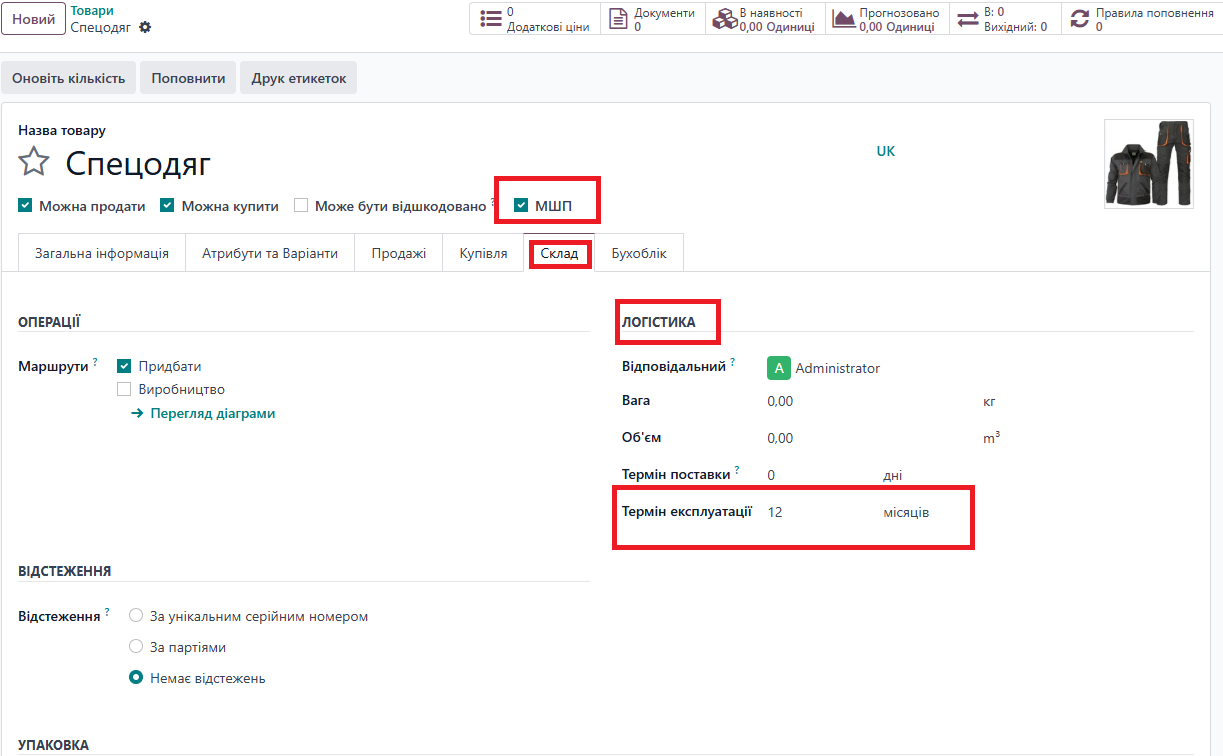
Task: Enable the Може бути відшкодовано checkbox
Action: (301, 206)
